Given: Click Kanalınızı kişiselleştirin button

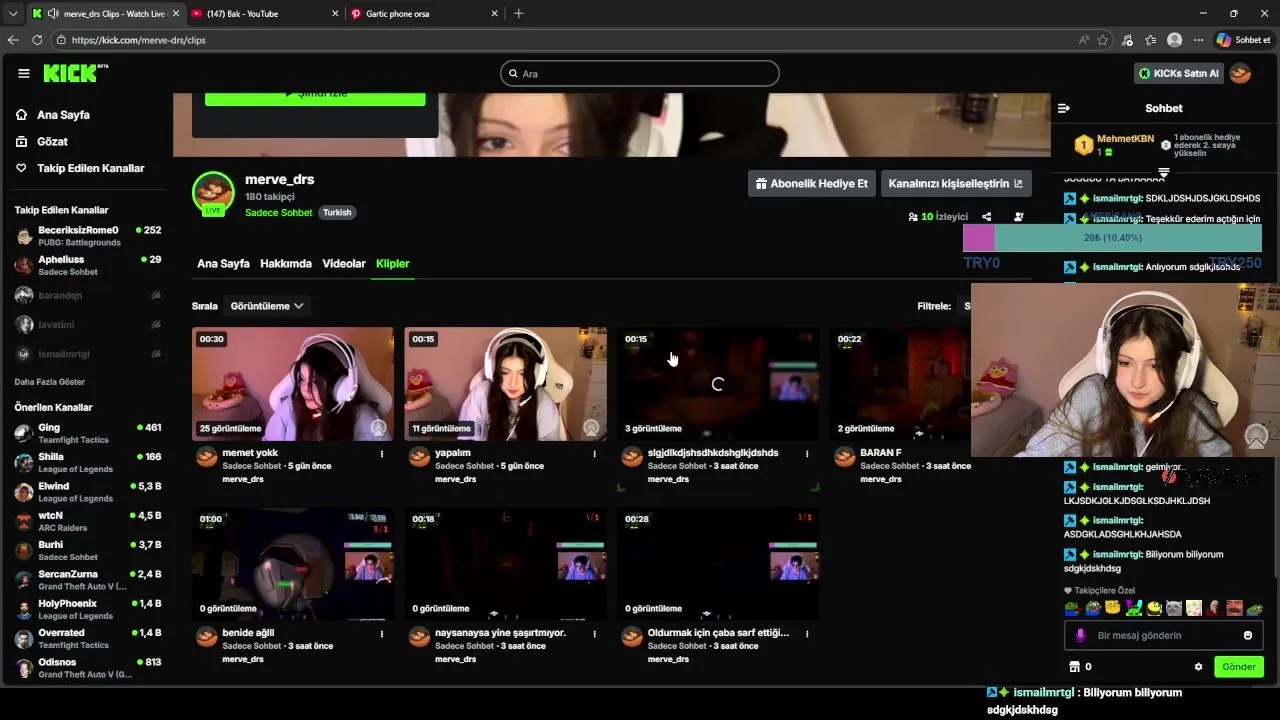Looking at the screenshot, I should click(x=956, y=184).
